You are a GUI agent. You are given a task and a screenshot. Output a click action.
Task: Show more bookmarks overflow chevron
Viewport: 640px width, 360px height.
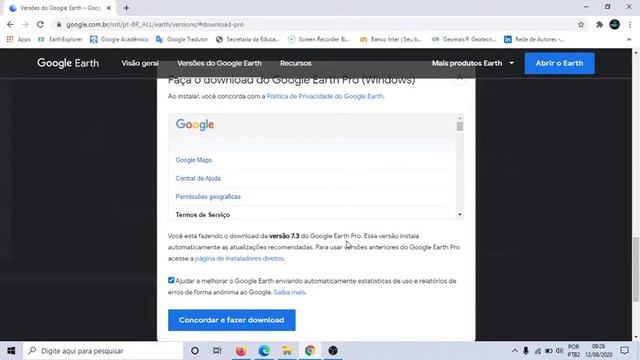(629, 39)
